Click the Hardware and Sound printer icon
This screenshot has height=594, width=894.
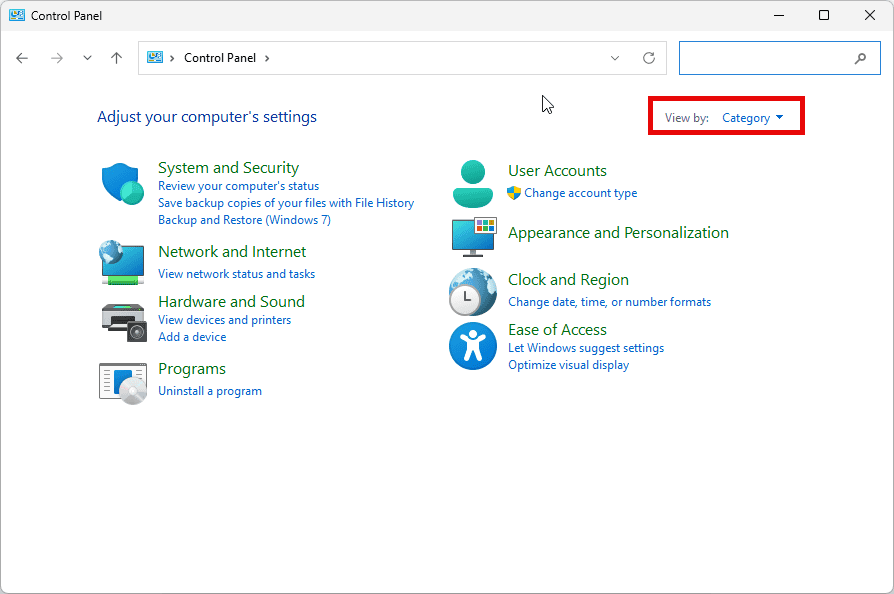[123, 320]
